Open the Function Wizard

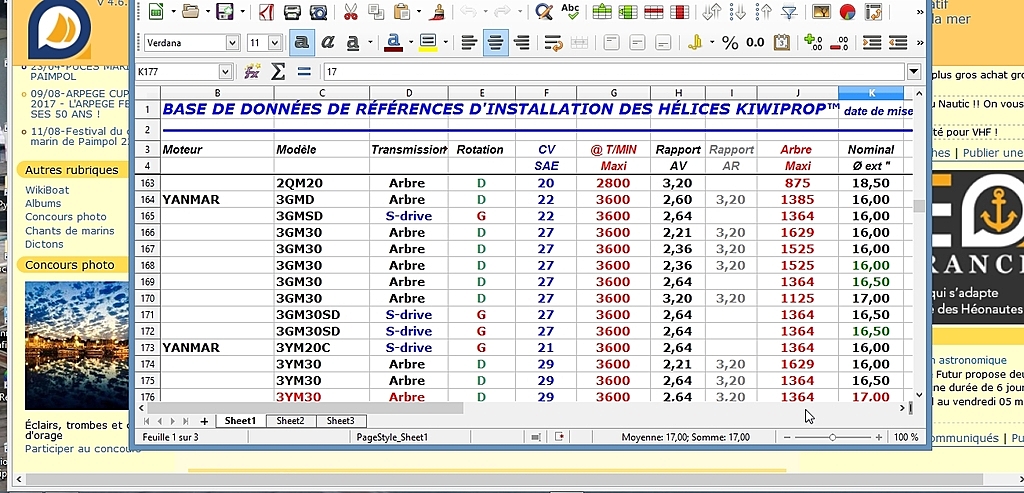[252, 72]
